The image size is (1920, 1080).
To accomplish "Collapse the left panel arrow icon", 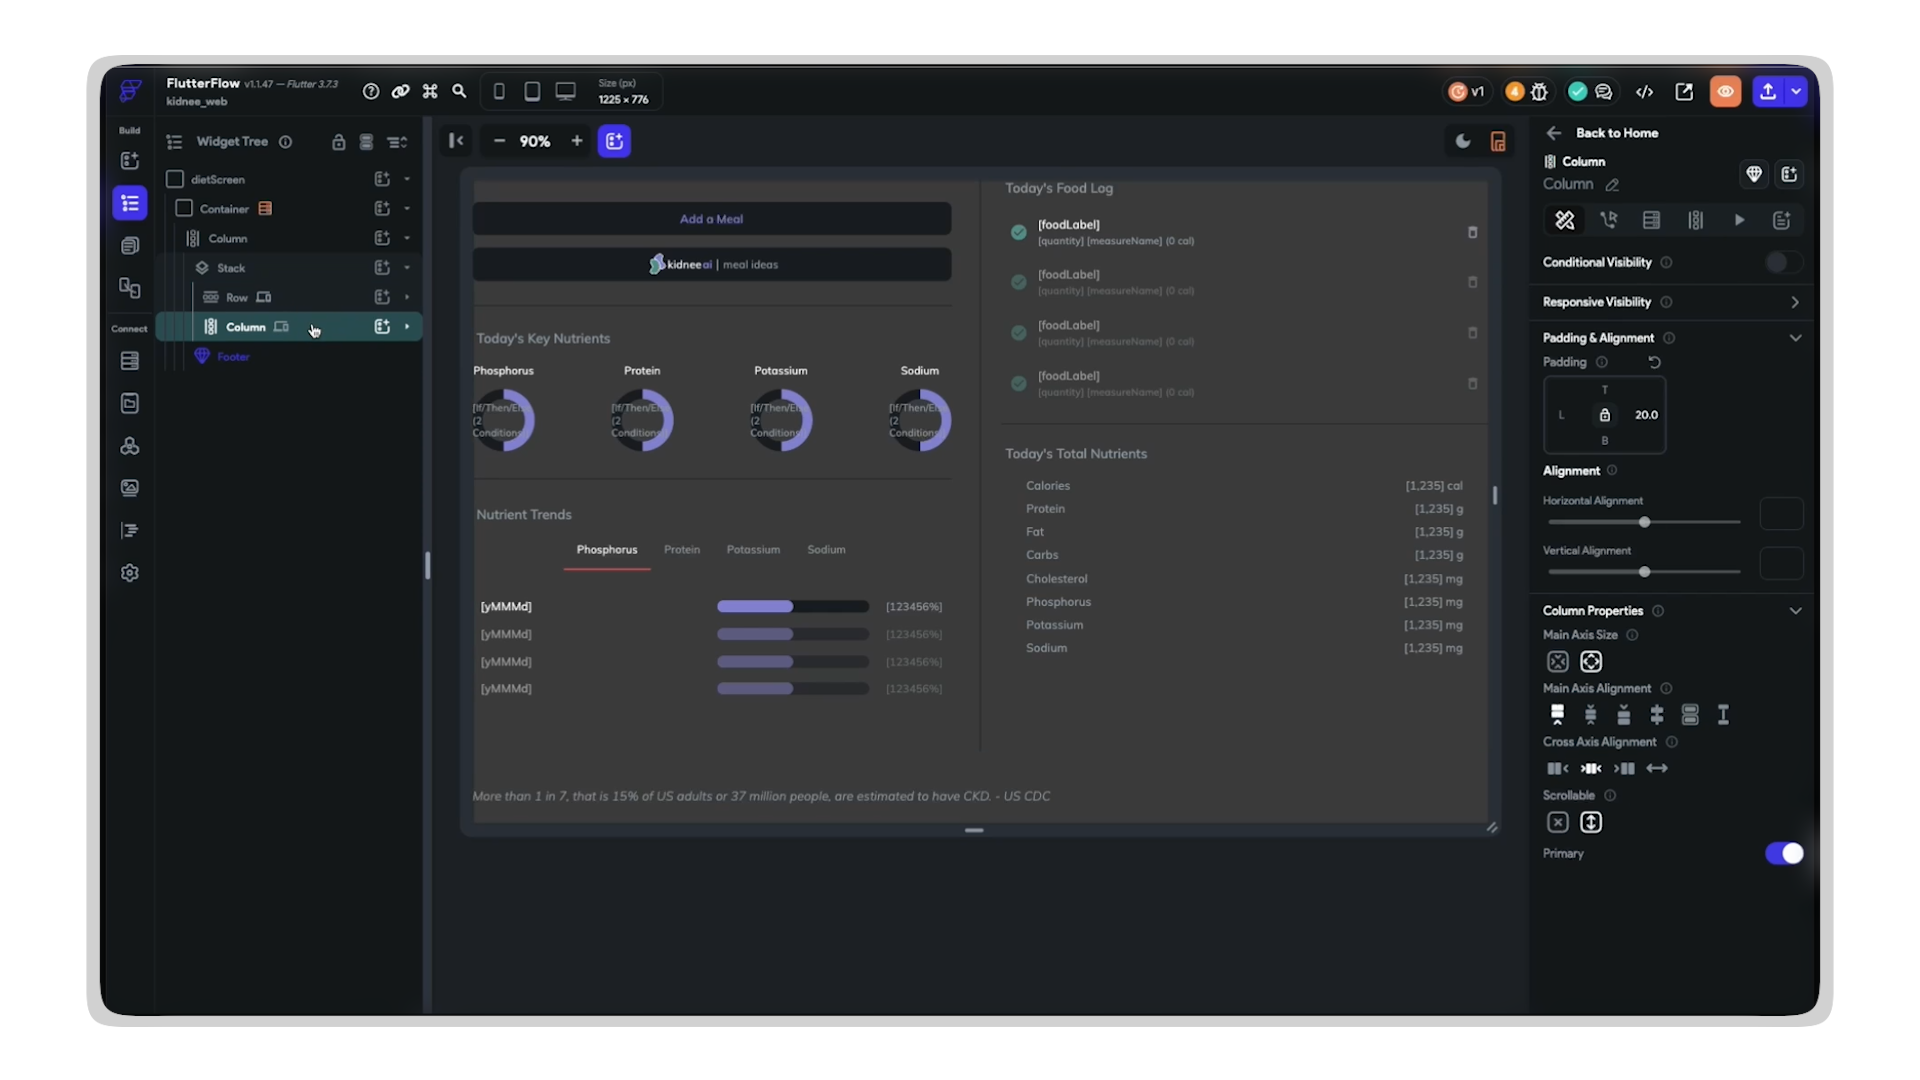I will [x=456, y=141].
